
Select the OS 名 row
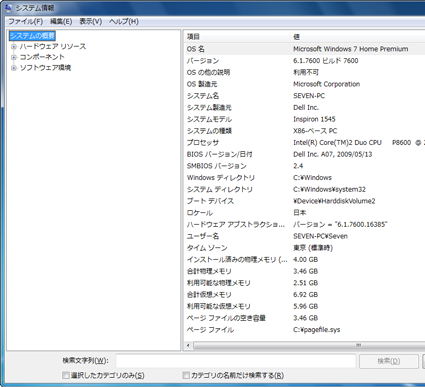[304, 49]
